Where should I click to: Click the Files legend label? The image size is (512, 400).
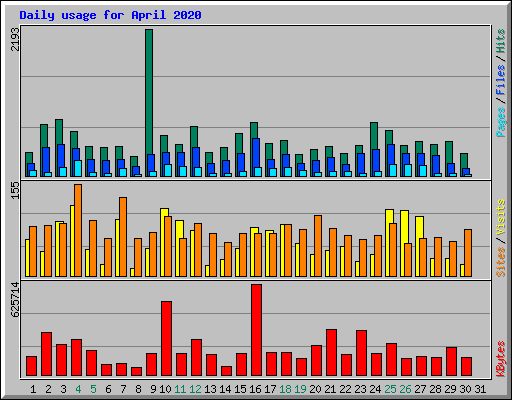[501, 80]
